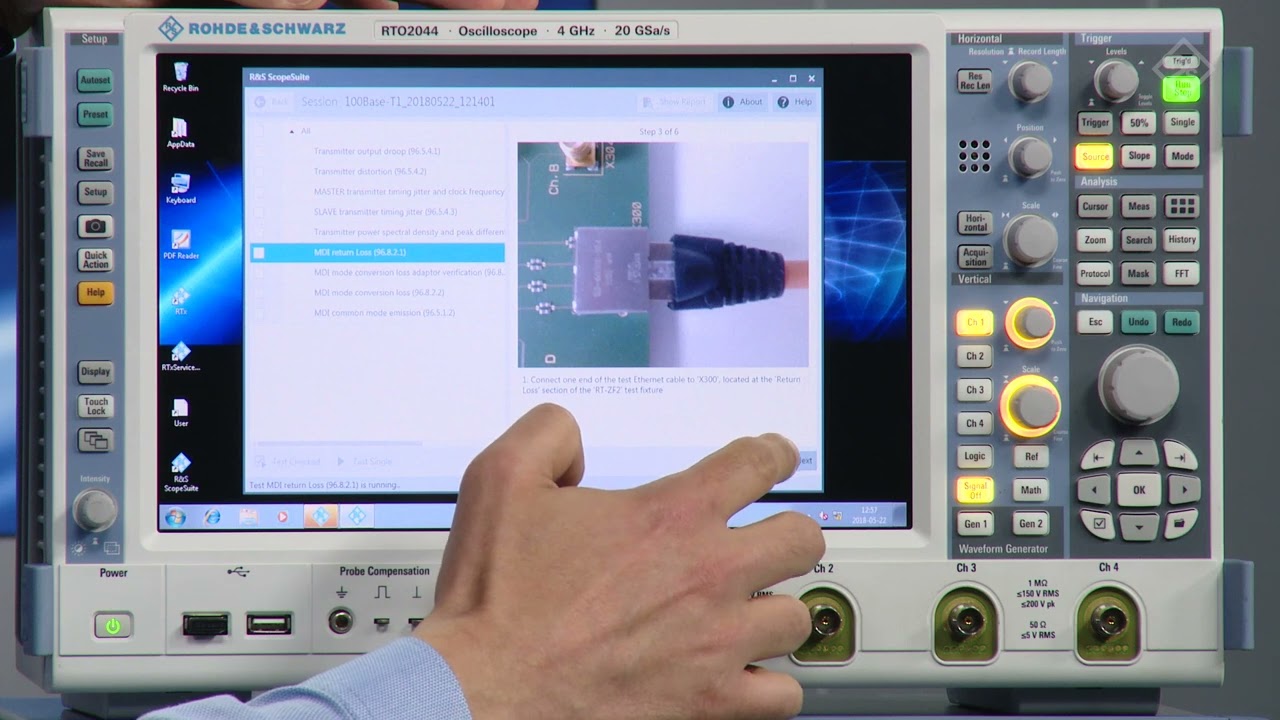Tap the right arrow navigation key

point(1184,490)
